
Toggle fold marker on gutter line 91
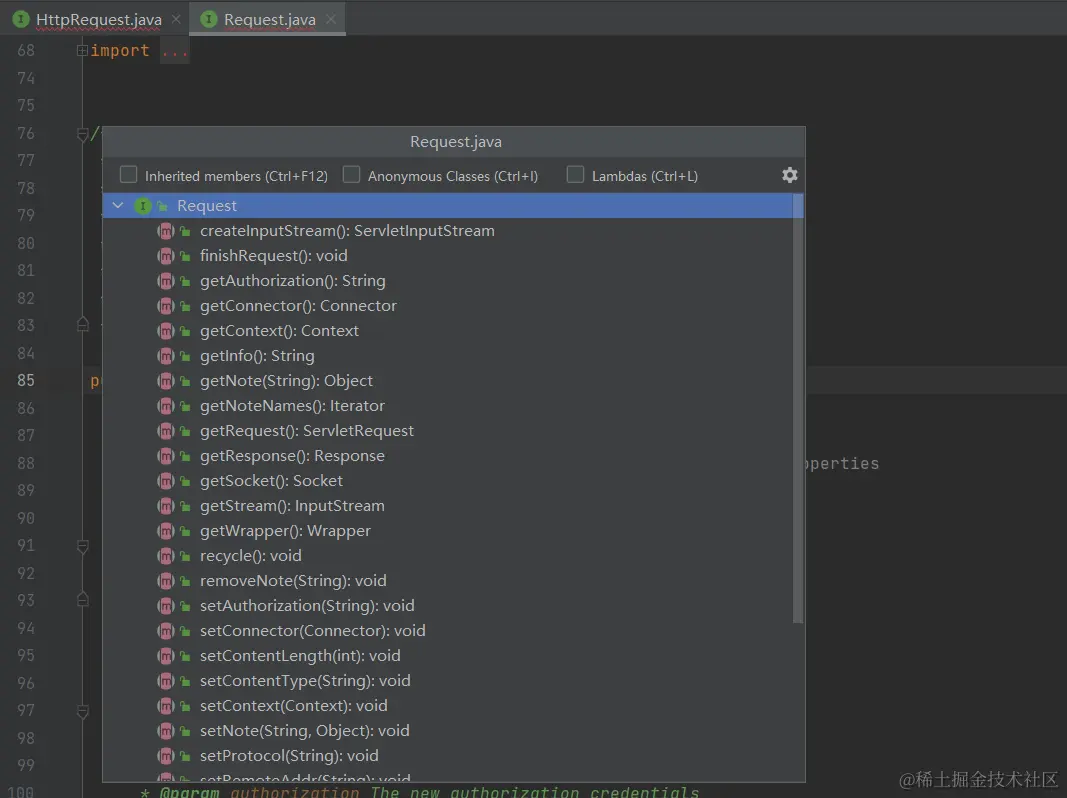tap(82, 546)
